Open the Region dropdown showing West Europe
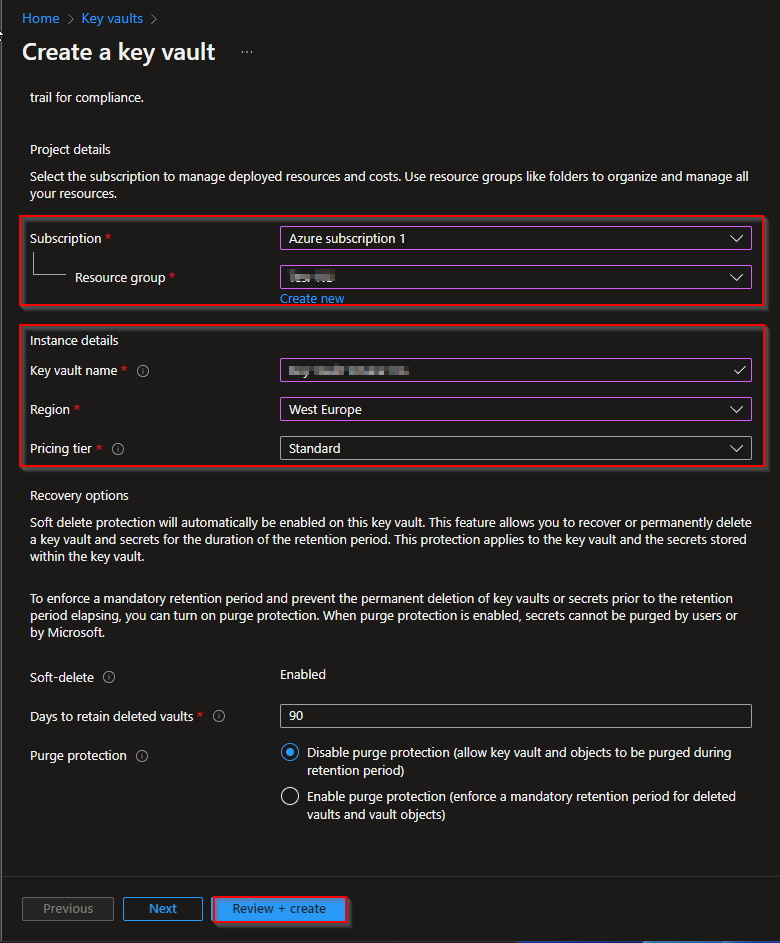 tap(515, 409)
